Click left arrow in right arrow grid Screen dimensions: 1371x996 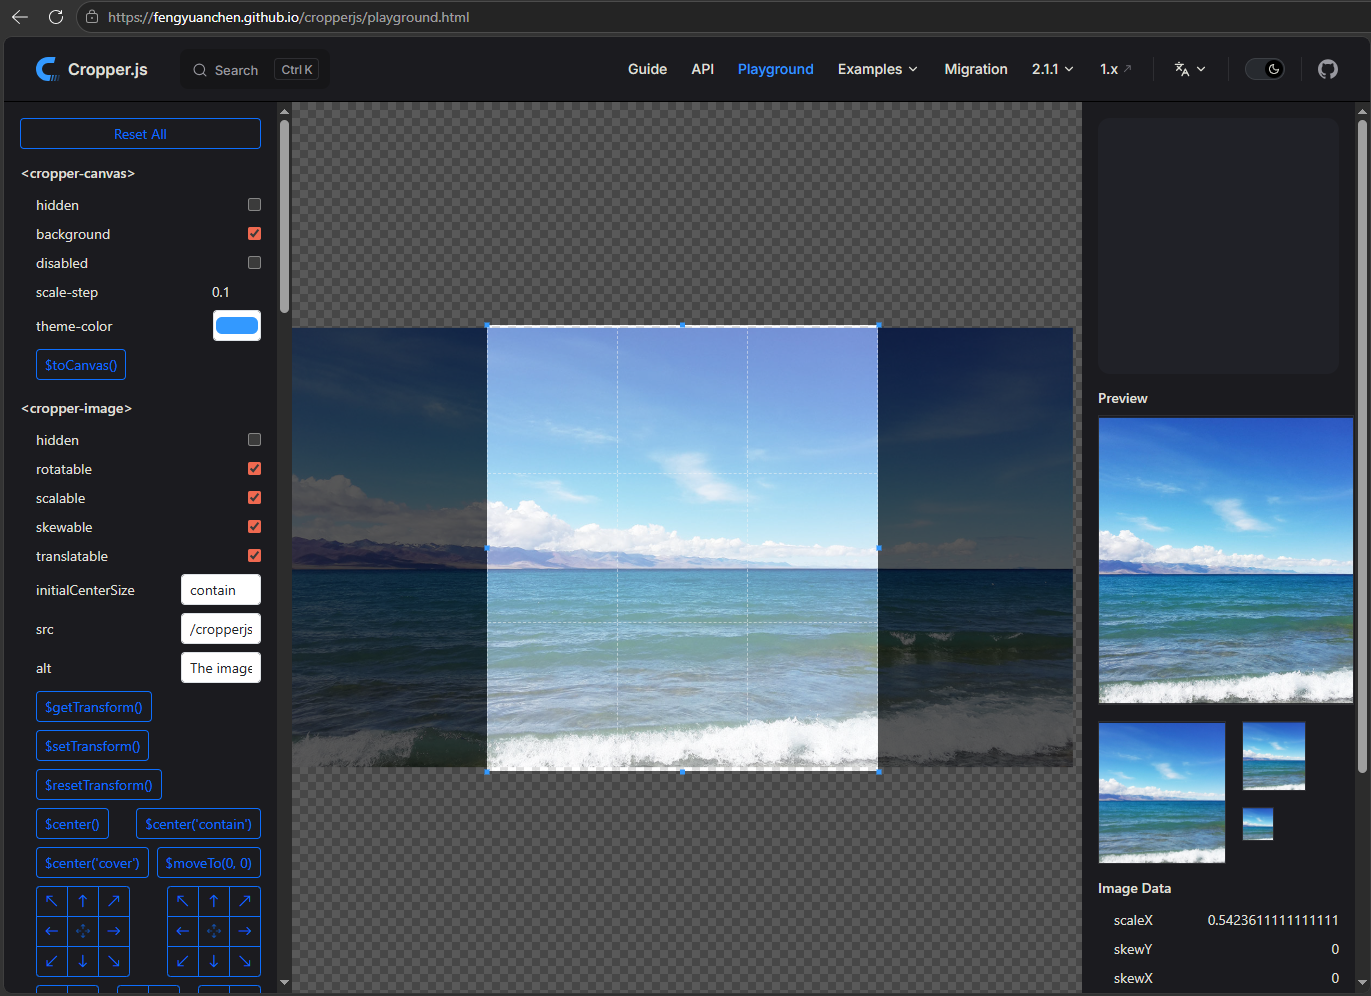(183, 931)
